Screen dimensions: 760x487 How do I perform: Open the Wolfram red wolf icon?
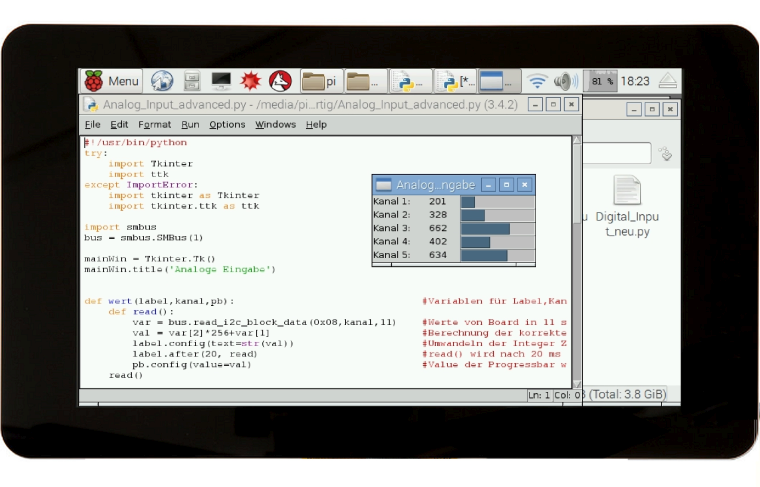[x=281, y=81]
